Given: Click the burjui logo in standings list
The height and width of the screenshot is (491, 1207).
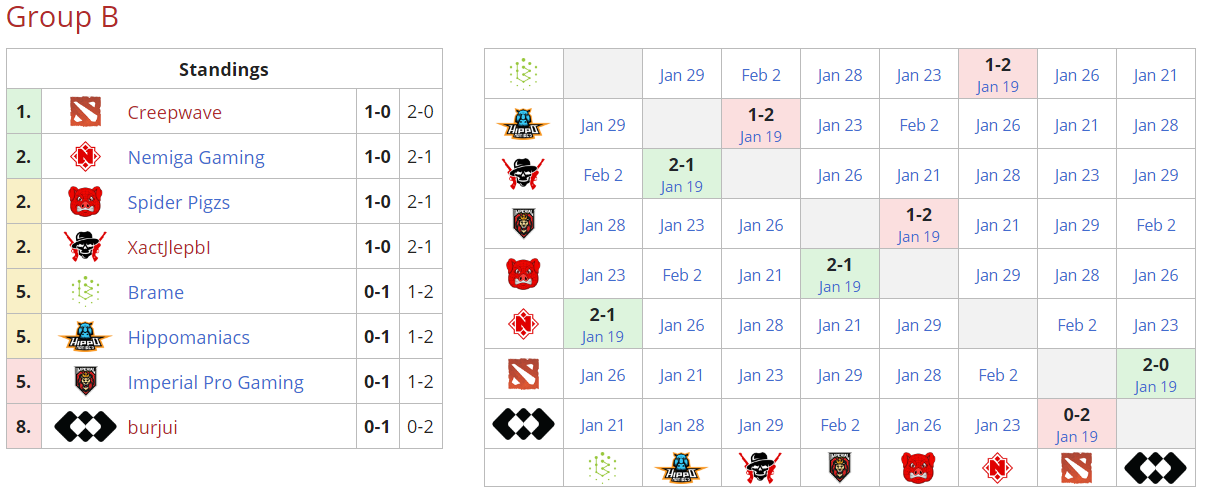Looking at the screenshot, I should [x=86, y=427].
